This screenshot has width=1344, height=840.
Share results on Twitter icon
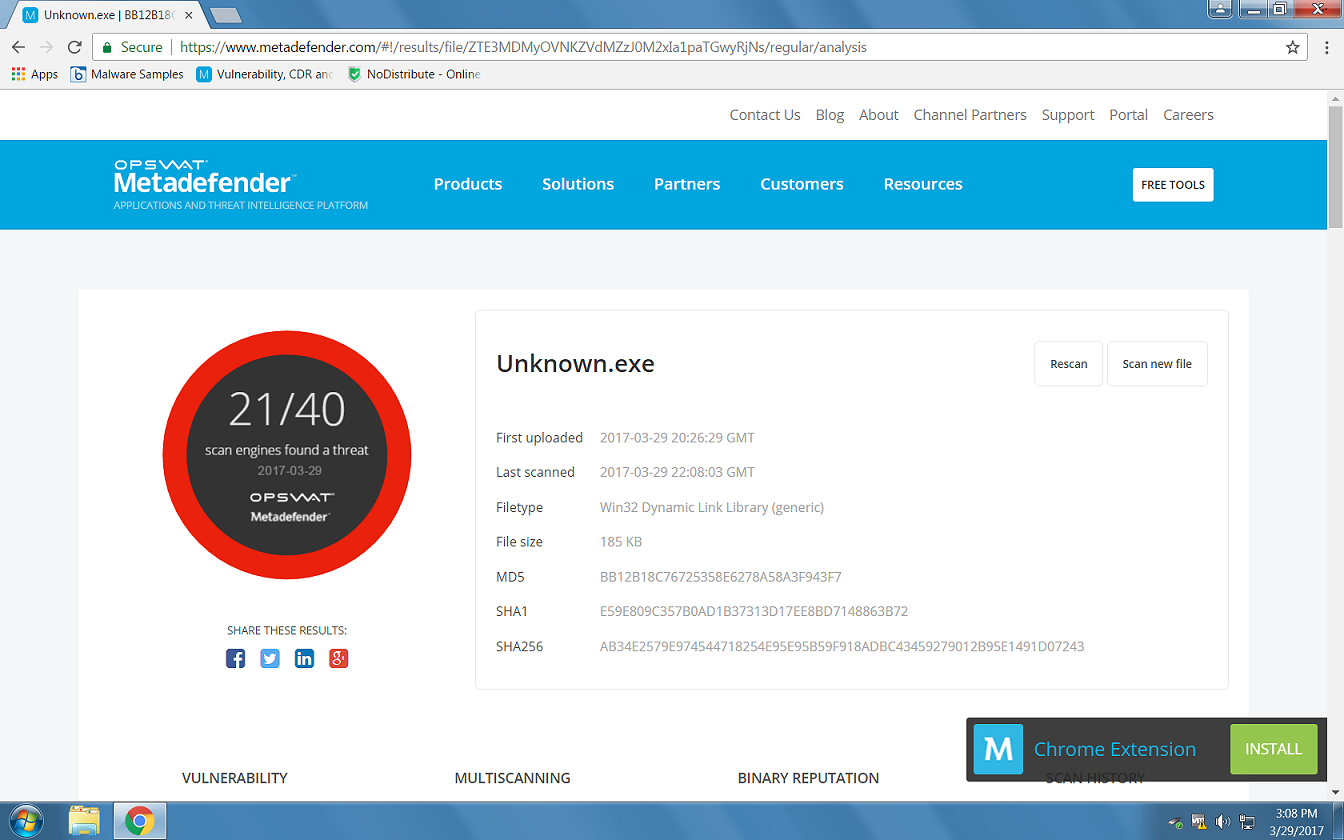point(270,658)
